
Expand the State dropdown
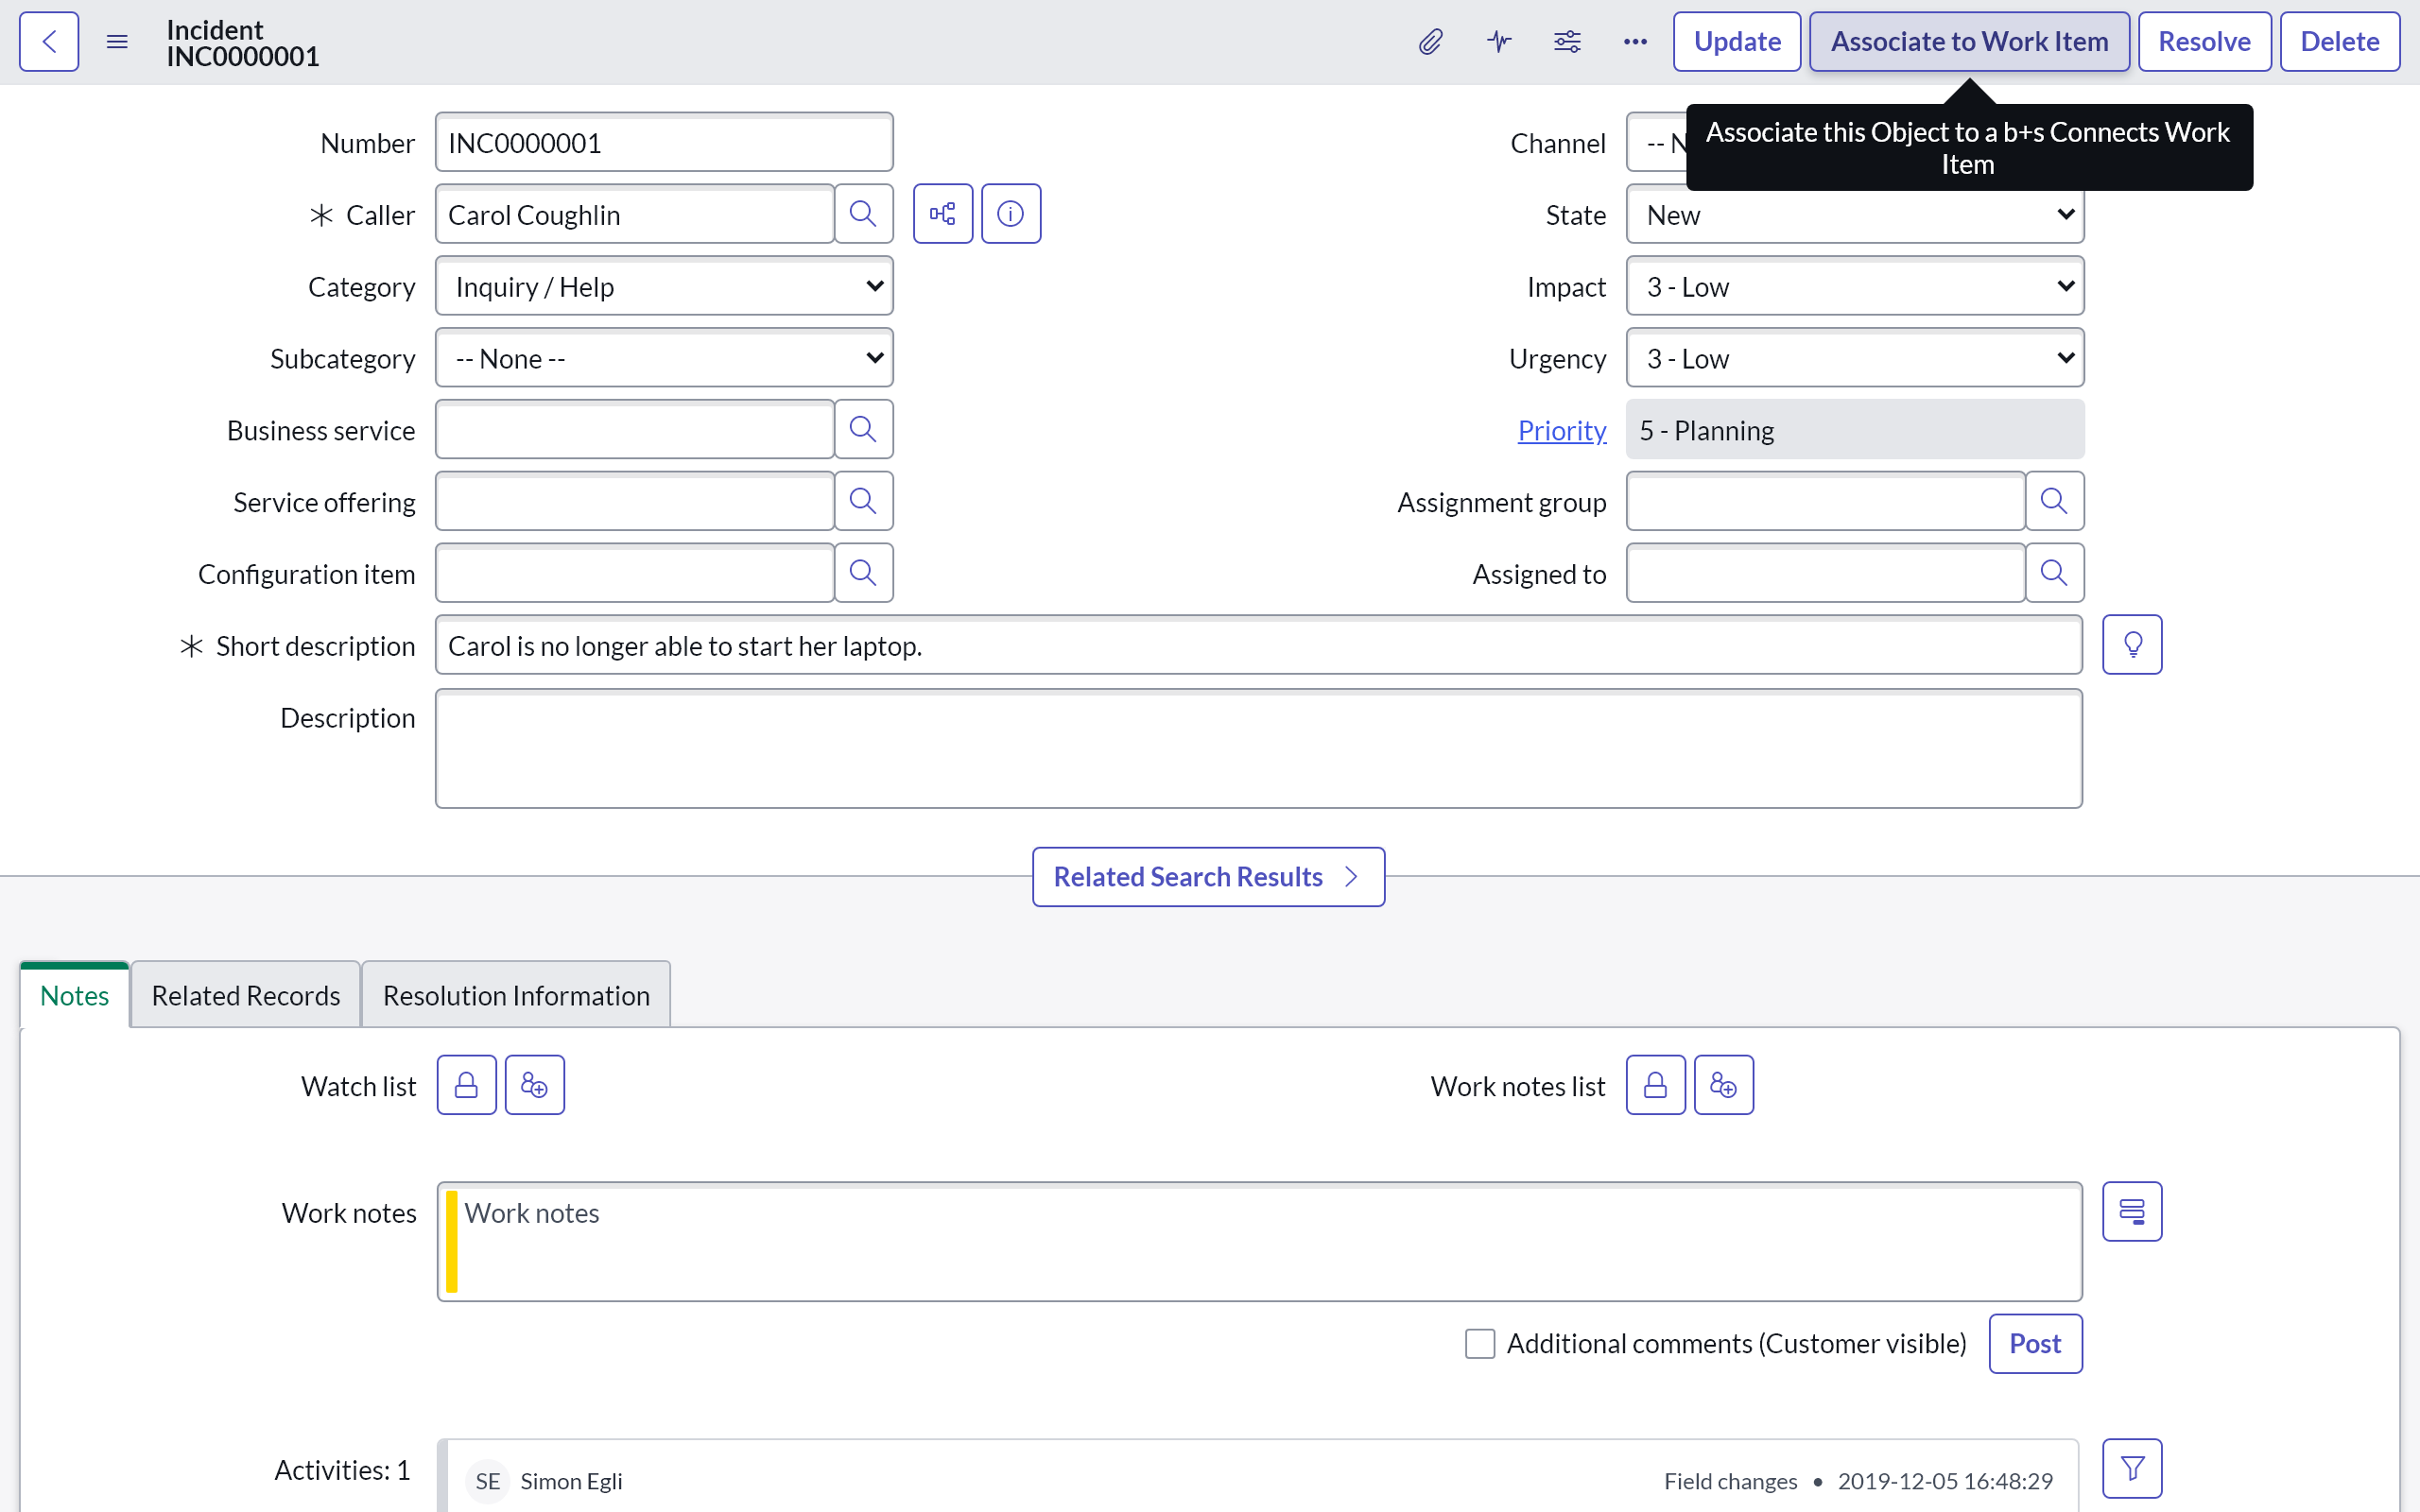point(1854,215)
